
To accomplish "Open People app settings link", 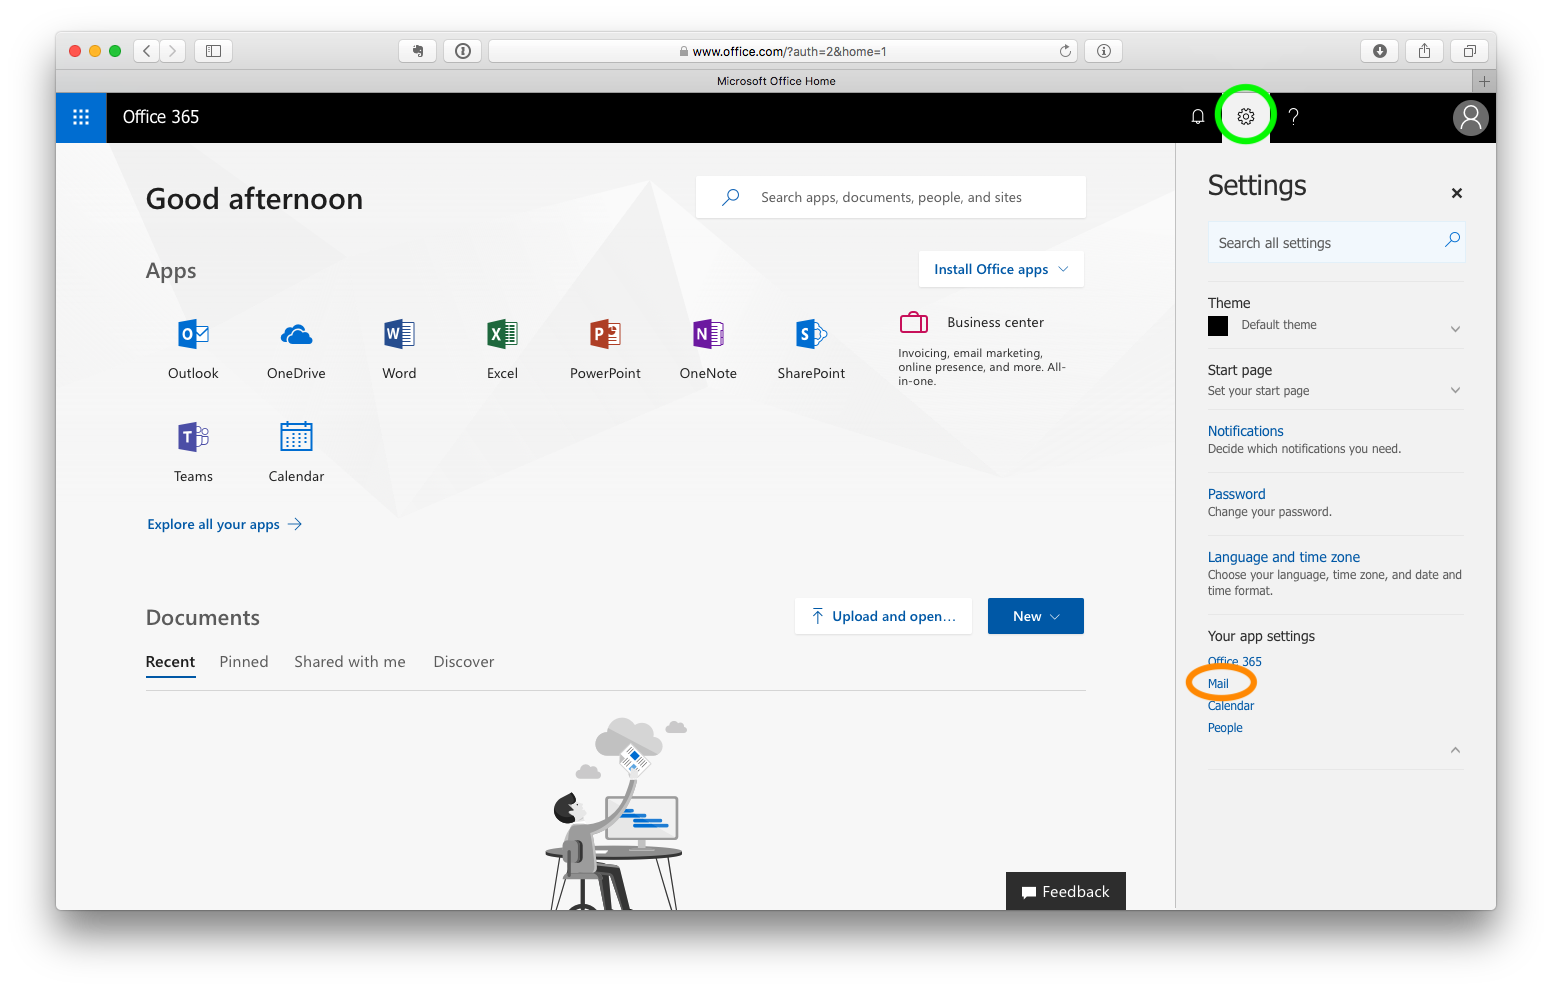I will click(x=1225, y=728).
